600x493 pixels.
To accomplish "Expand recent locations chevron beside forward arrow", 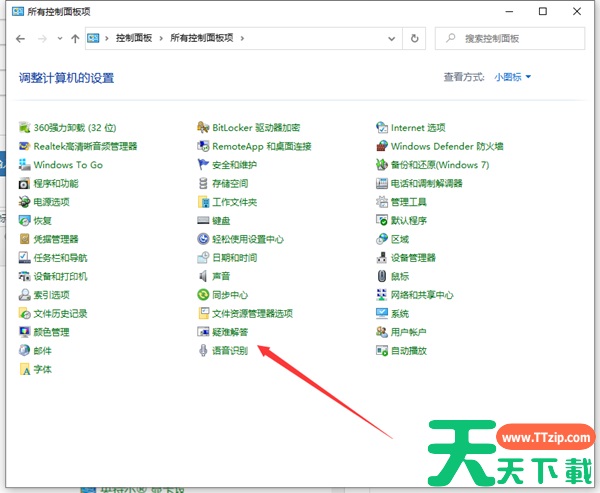I will tap(60, 38).
